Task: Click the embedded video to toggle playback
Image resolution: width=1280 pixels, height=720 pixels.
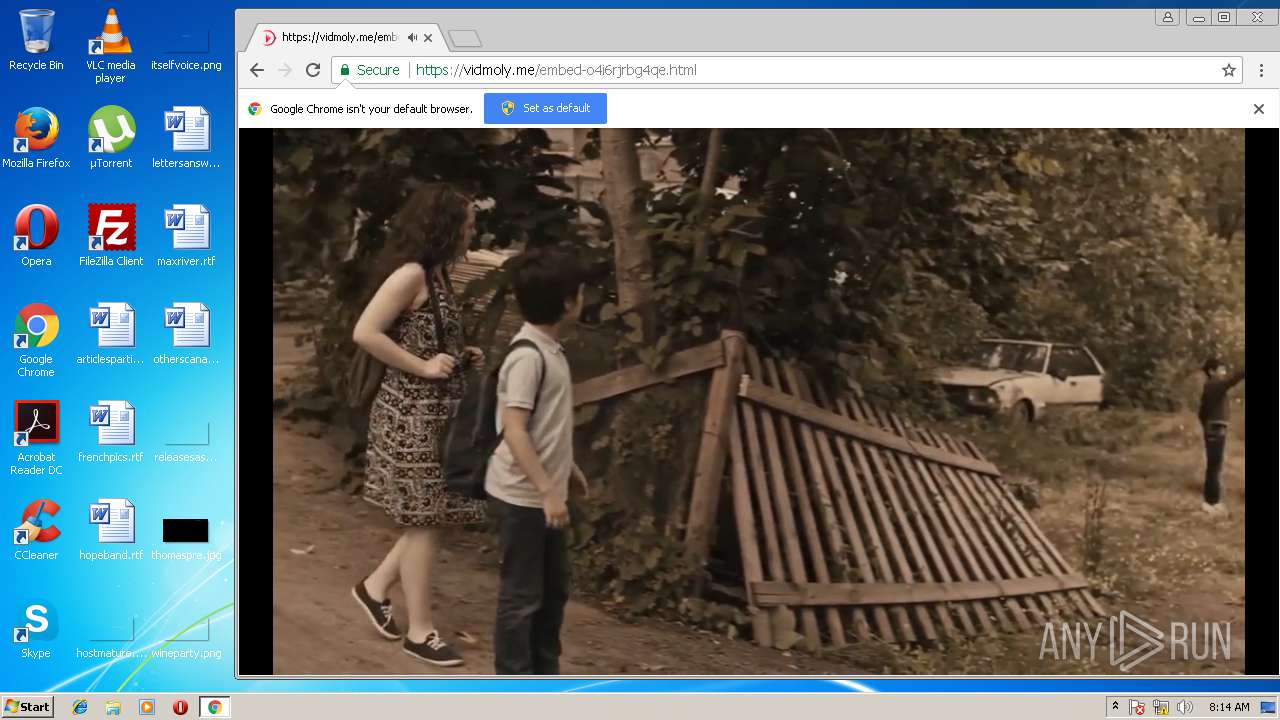Action: pyautogui.click(x=759, y=401)
